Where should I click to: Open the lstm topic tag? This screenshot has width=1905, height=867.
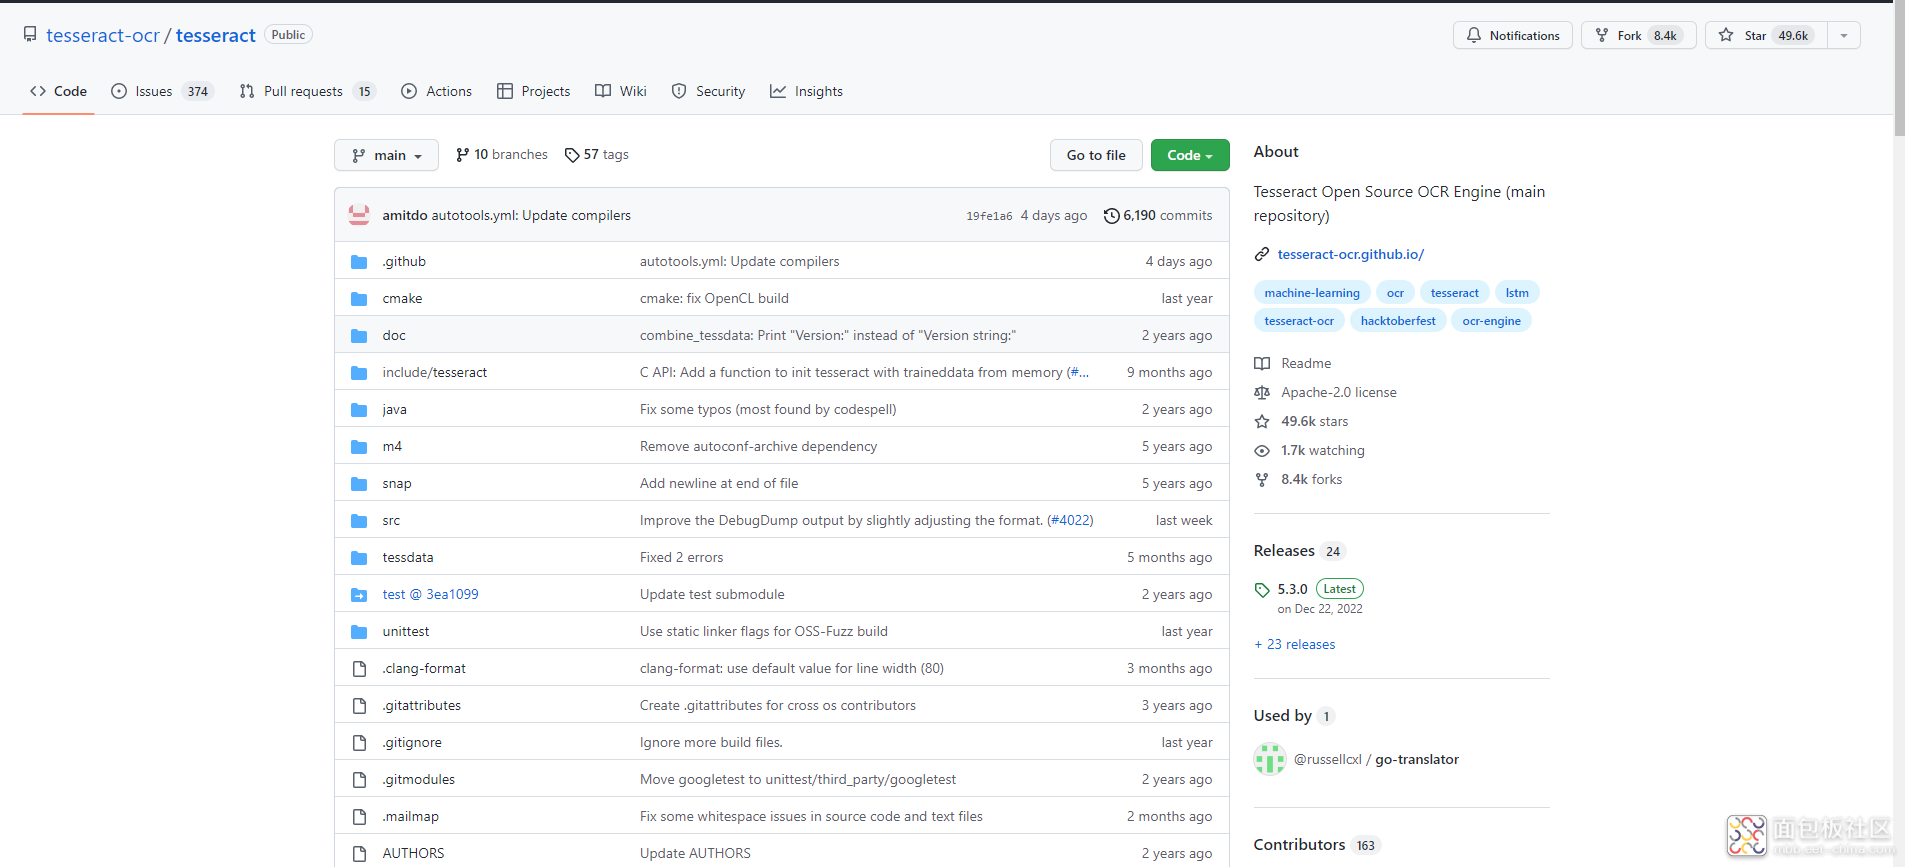[1517, 293]
